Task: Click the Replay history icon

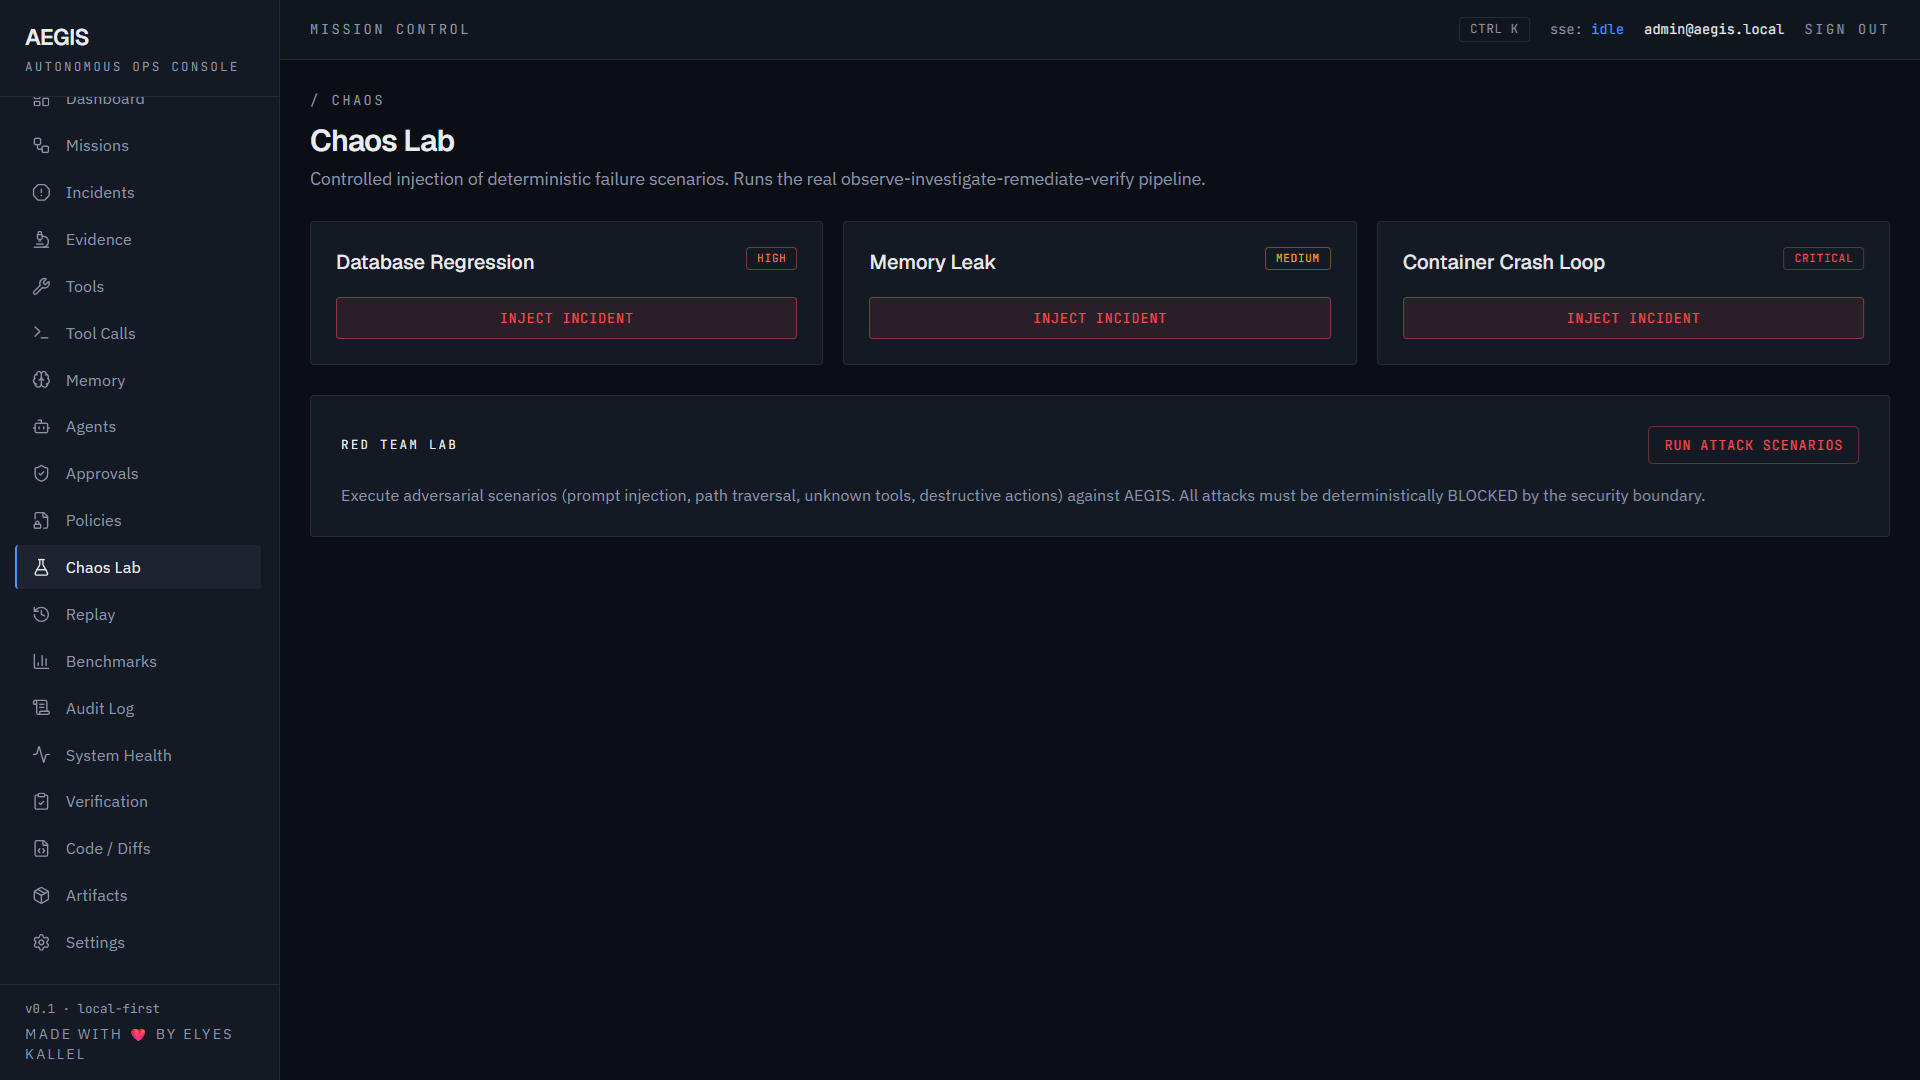Action: click(41, 615)
